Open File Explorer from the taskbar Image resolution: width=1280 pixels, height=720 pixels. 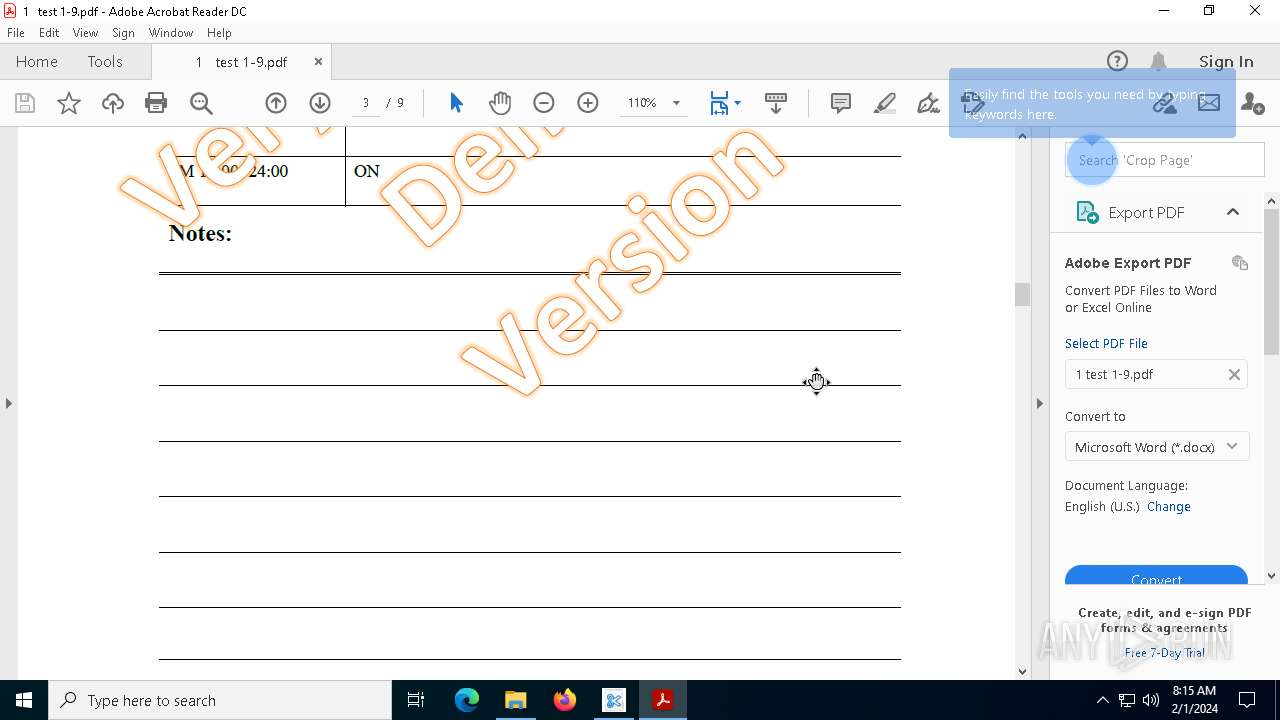516,700
